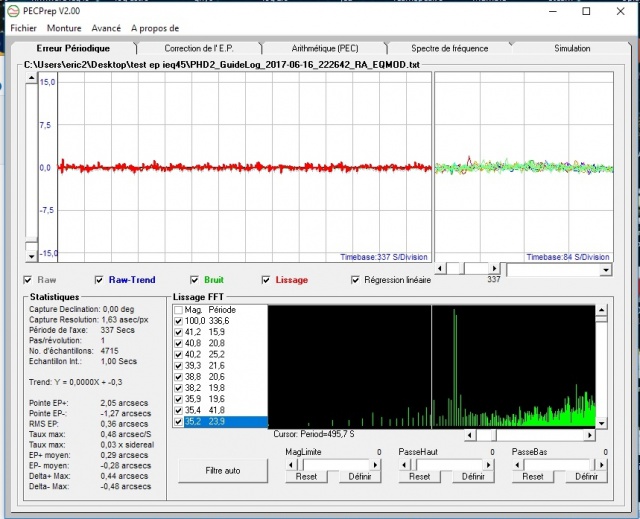Screen dimensions: 640x519
Task: Click PasseHaut slider left arrow
Action: [x=404, y=464]
